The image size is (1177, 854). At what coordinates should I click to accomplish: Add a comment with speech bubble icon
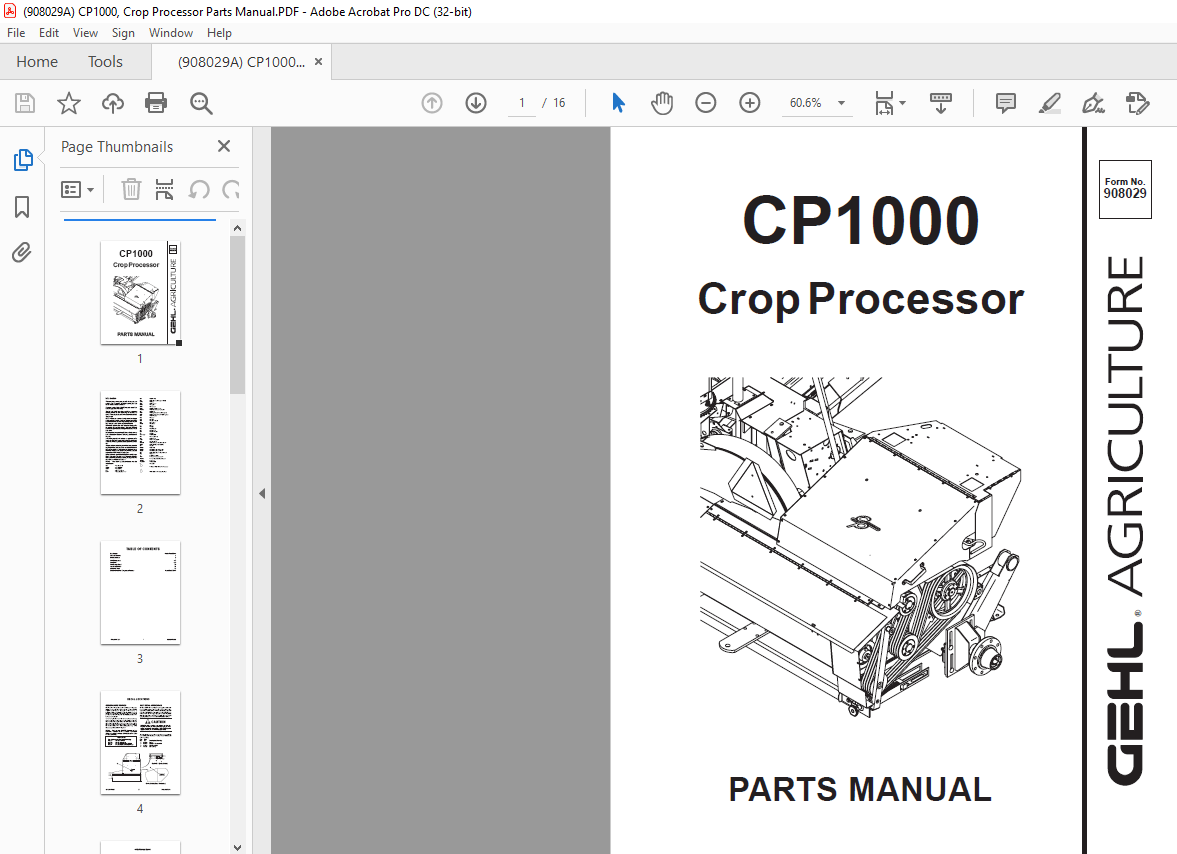(x=1006, y=103)
